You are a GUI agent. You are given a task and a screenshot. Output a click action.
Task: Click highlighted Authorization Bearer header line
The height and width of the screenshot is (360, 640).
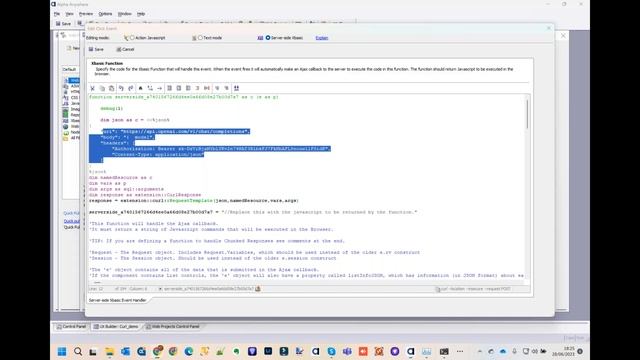(221, 149)
